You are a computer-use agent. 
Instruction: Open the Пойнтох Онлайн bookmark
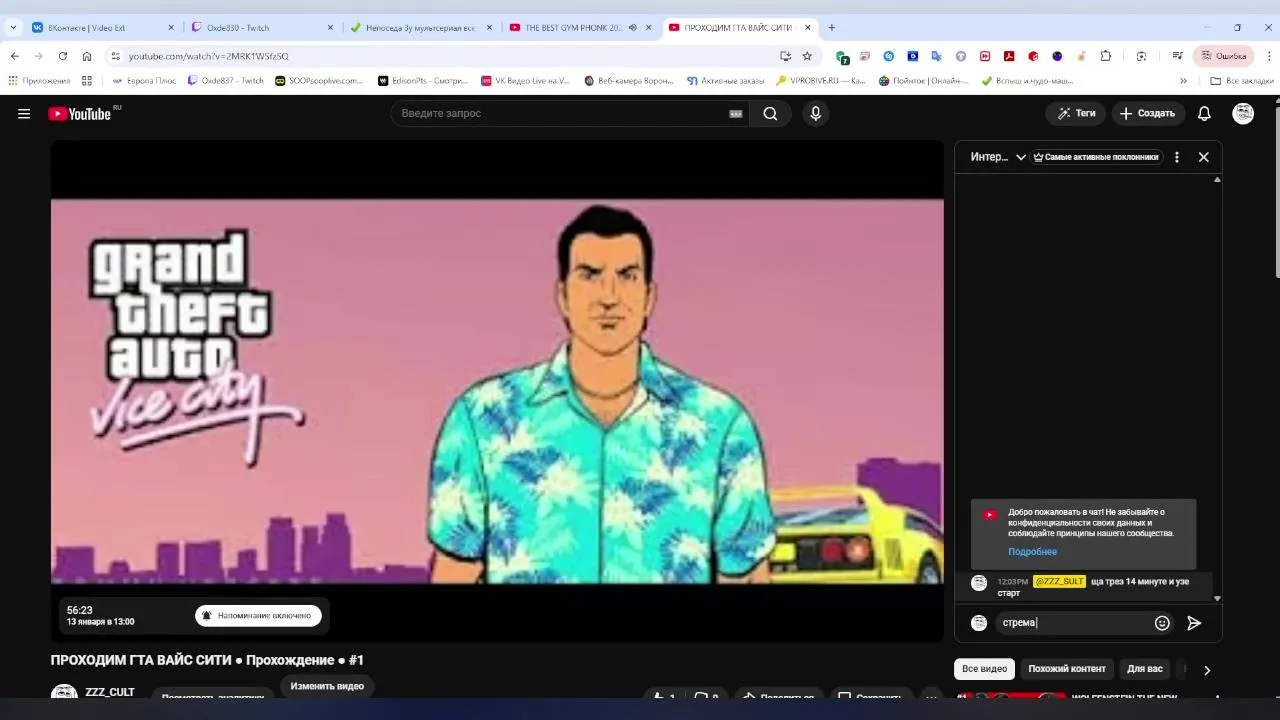tap(924, 81)
